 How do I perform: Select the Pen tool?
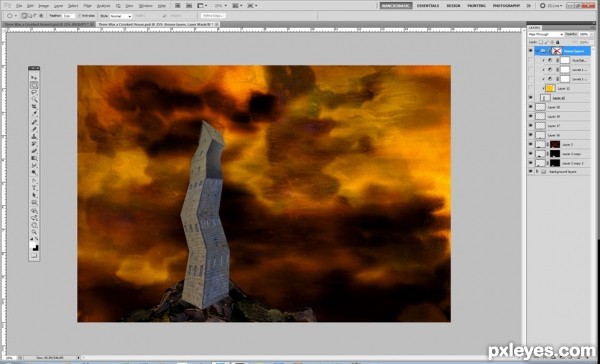(34, 181)
